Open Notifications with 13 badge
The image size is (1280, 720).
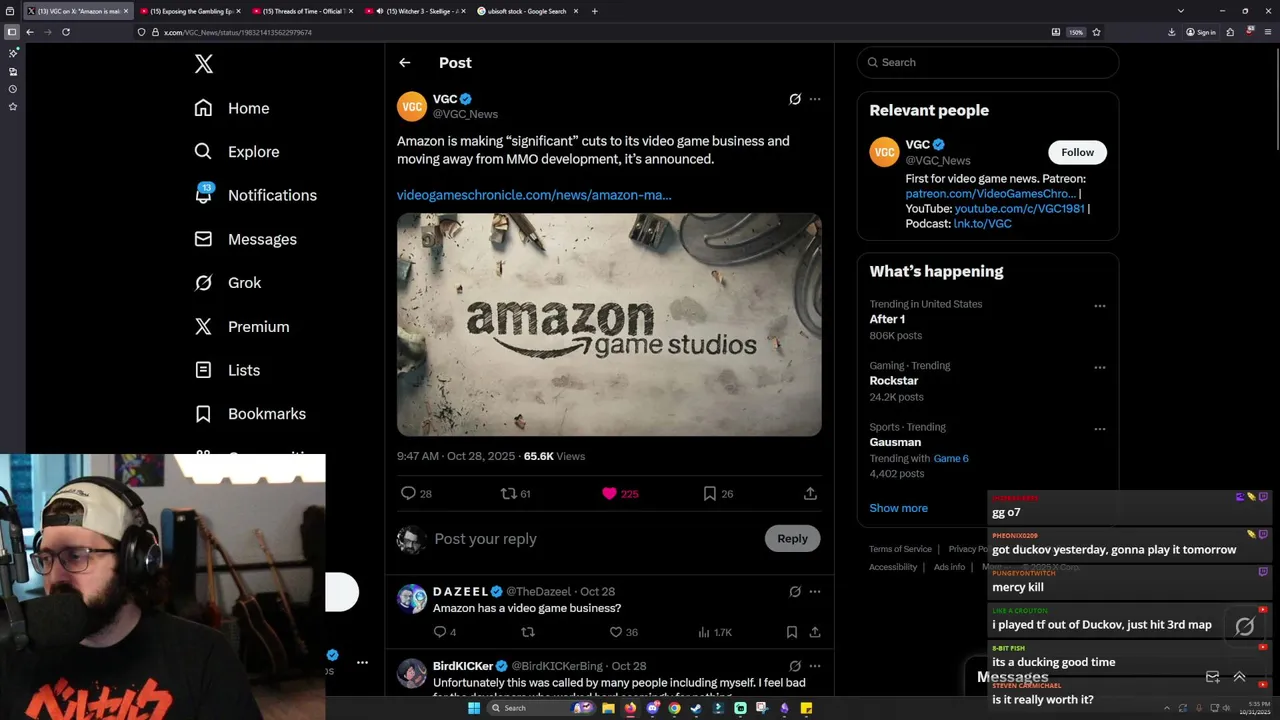pyautogui.click(x=255, y=195)
